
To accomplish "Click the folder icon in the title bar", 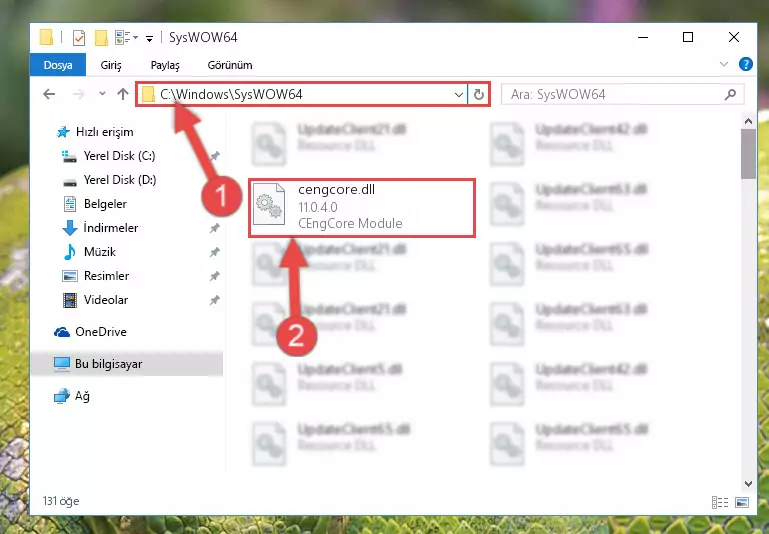I will 46,37.
